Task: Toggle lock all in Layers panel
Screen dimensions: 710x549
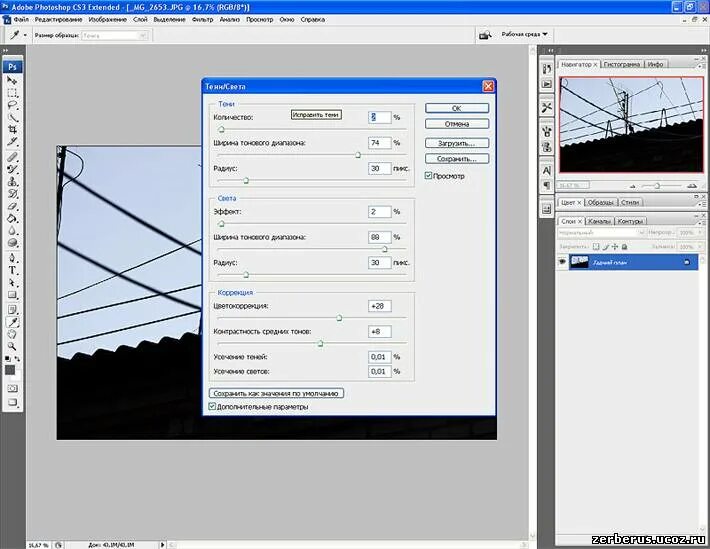Action: 624,247
